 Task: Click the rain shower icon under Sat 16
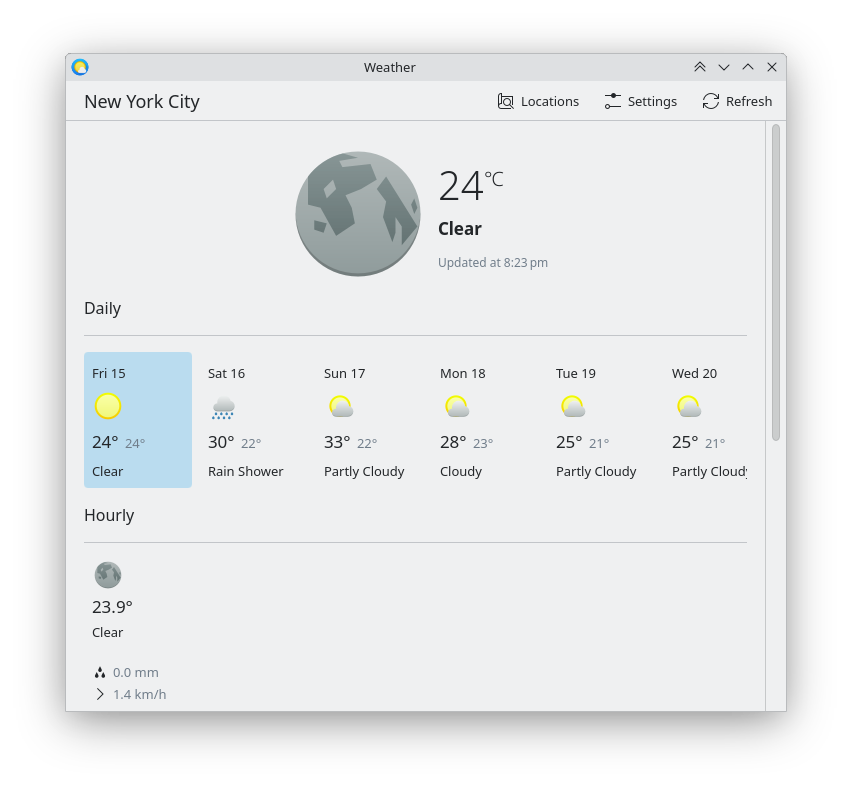click(222, 406)
